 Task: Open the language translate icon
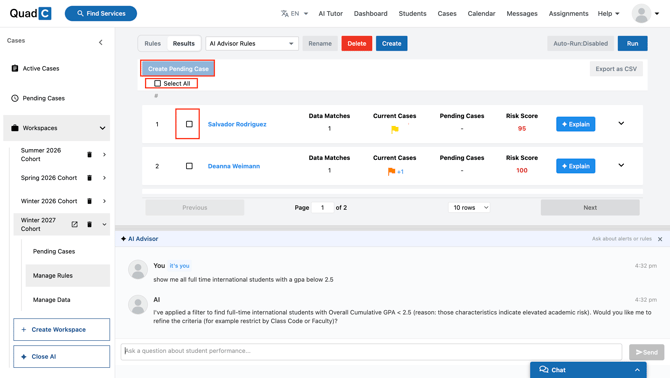point(285,14)
